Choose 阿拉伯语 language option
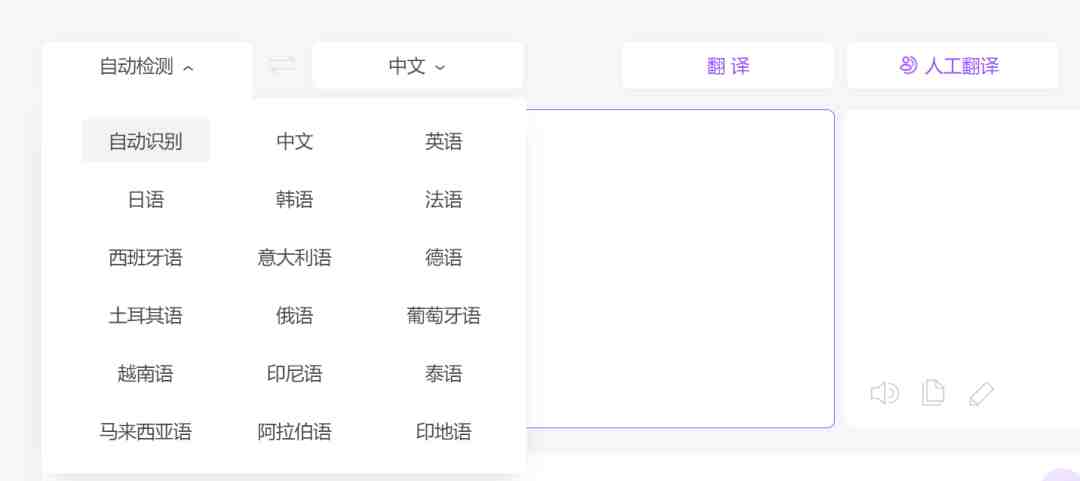 tap(295, 432)
